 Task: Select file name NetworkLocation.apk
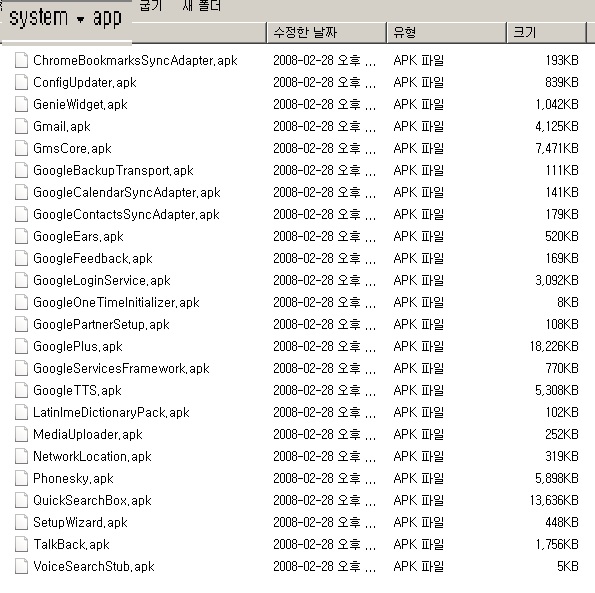[92, 456]
